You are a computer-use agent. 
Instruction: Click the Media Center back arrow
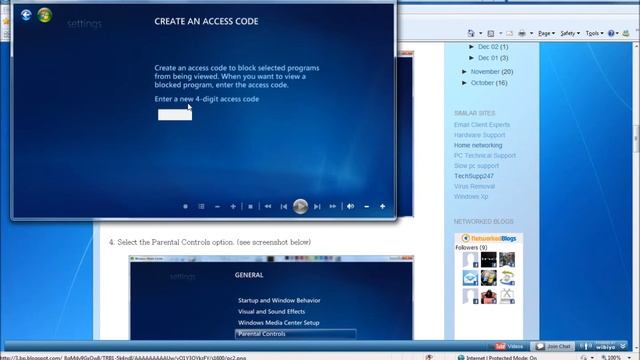26,15
